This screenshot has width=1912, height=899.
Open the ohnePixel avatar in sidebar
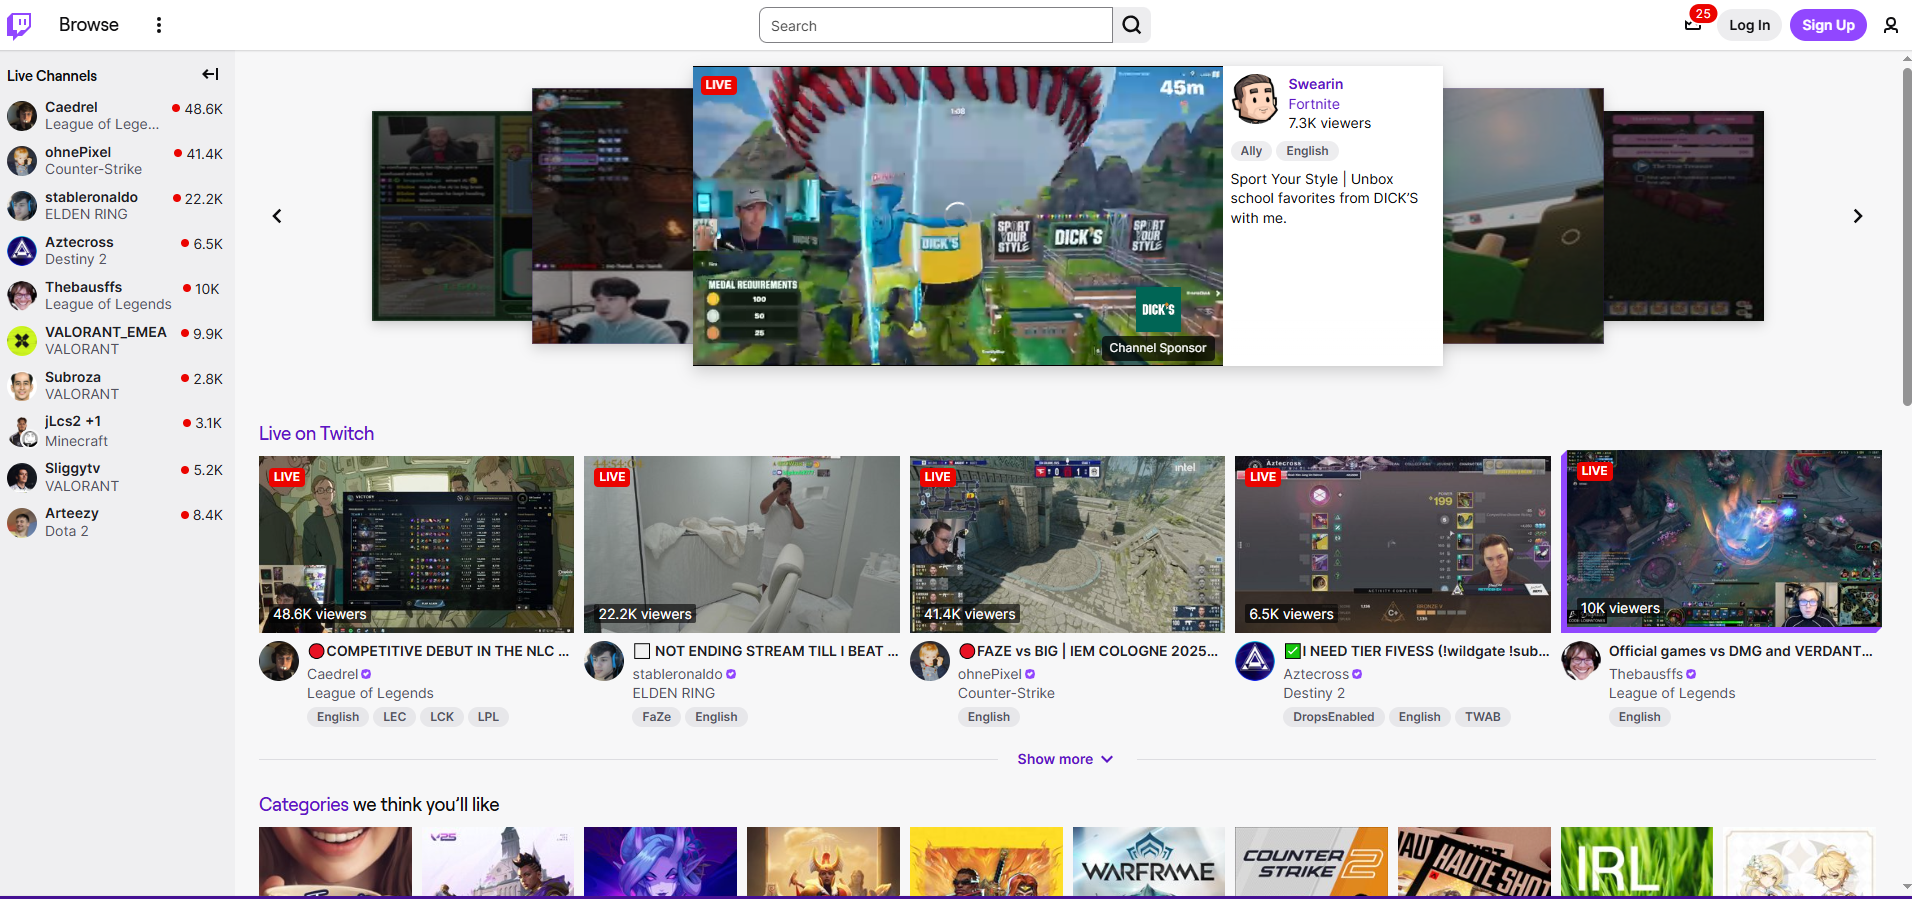pos(22,161)
